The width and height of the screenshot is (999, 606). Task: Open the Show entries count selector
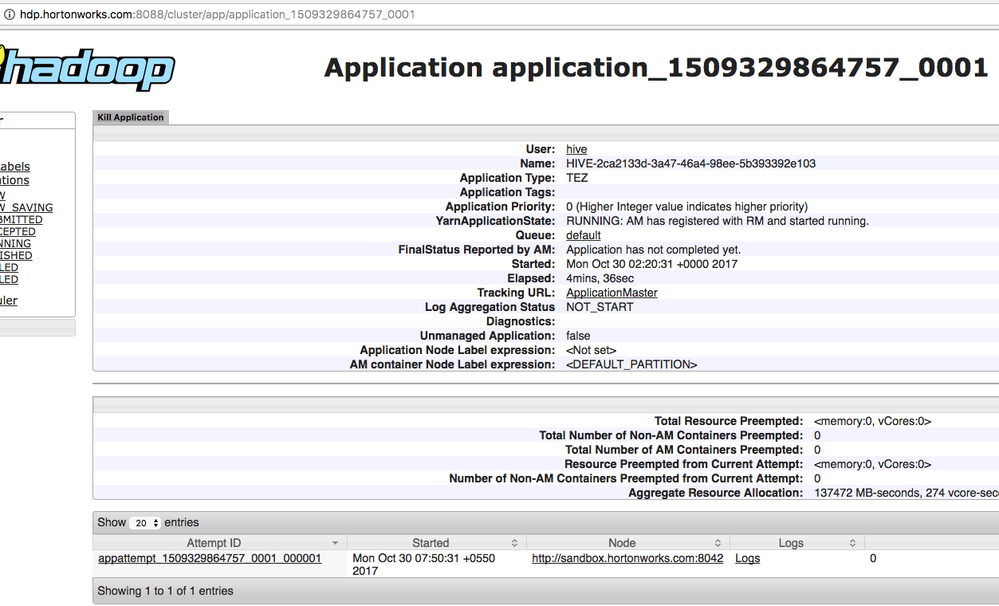point(144,522)
